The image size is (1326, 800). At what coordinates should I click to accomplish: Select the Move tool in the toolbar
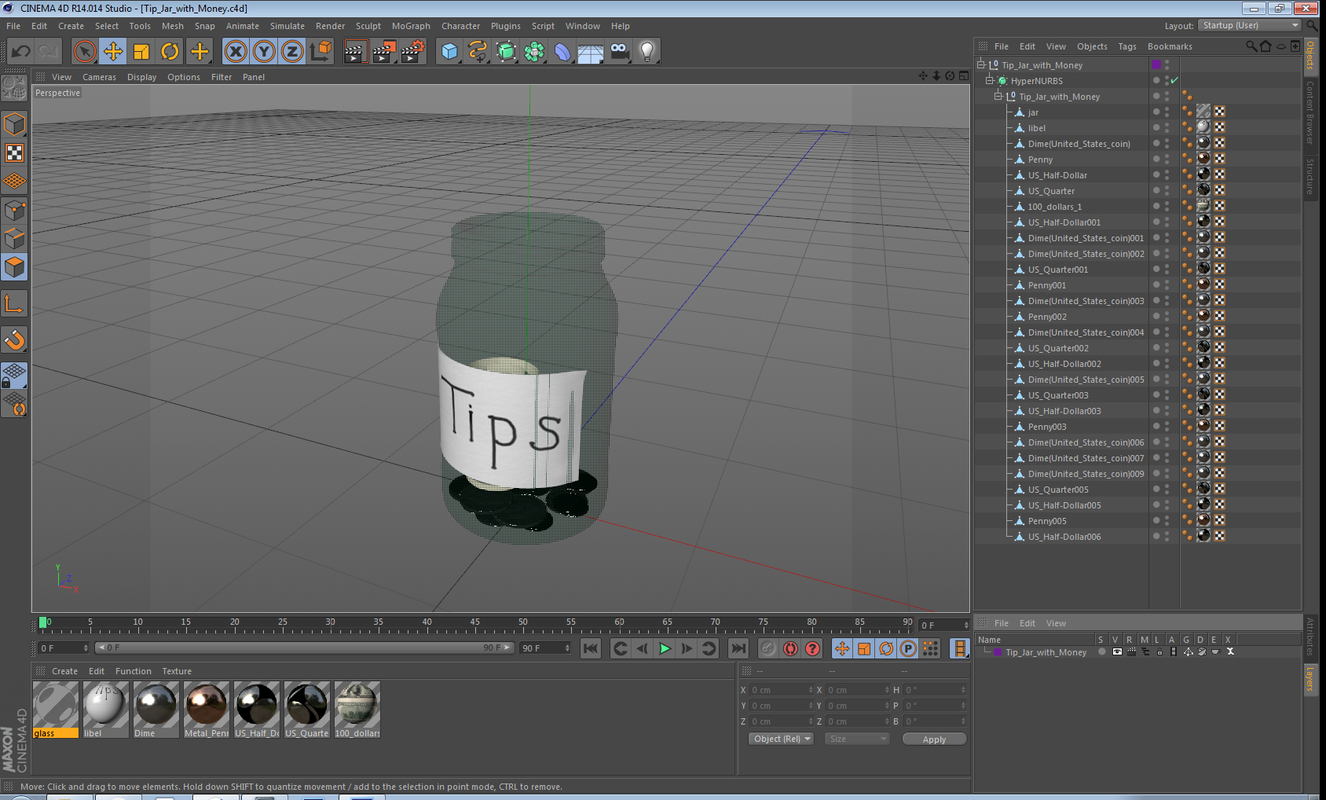pos(111,51)
